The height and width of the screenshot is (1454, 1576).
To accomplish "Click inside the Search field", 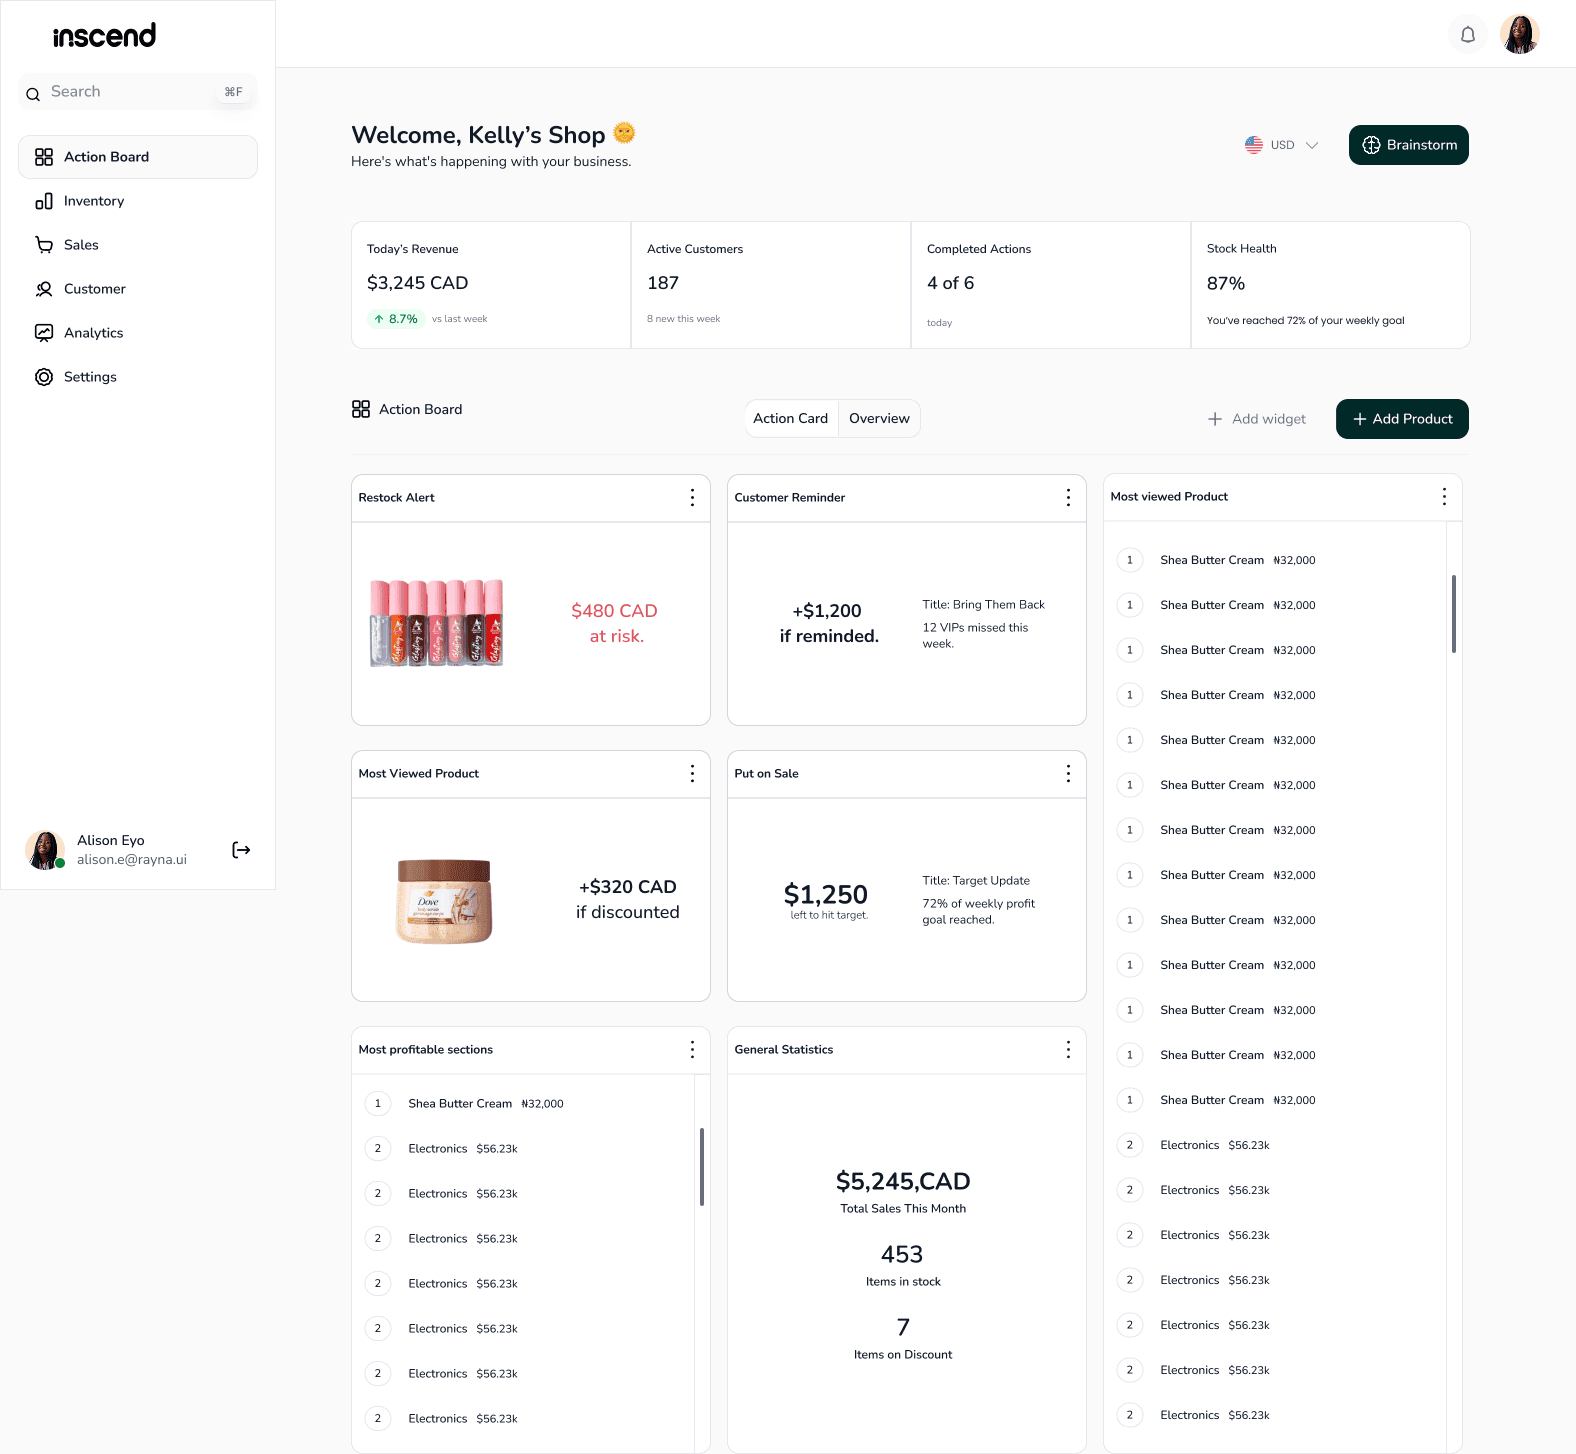I will click(138, 92).
